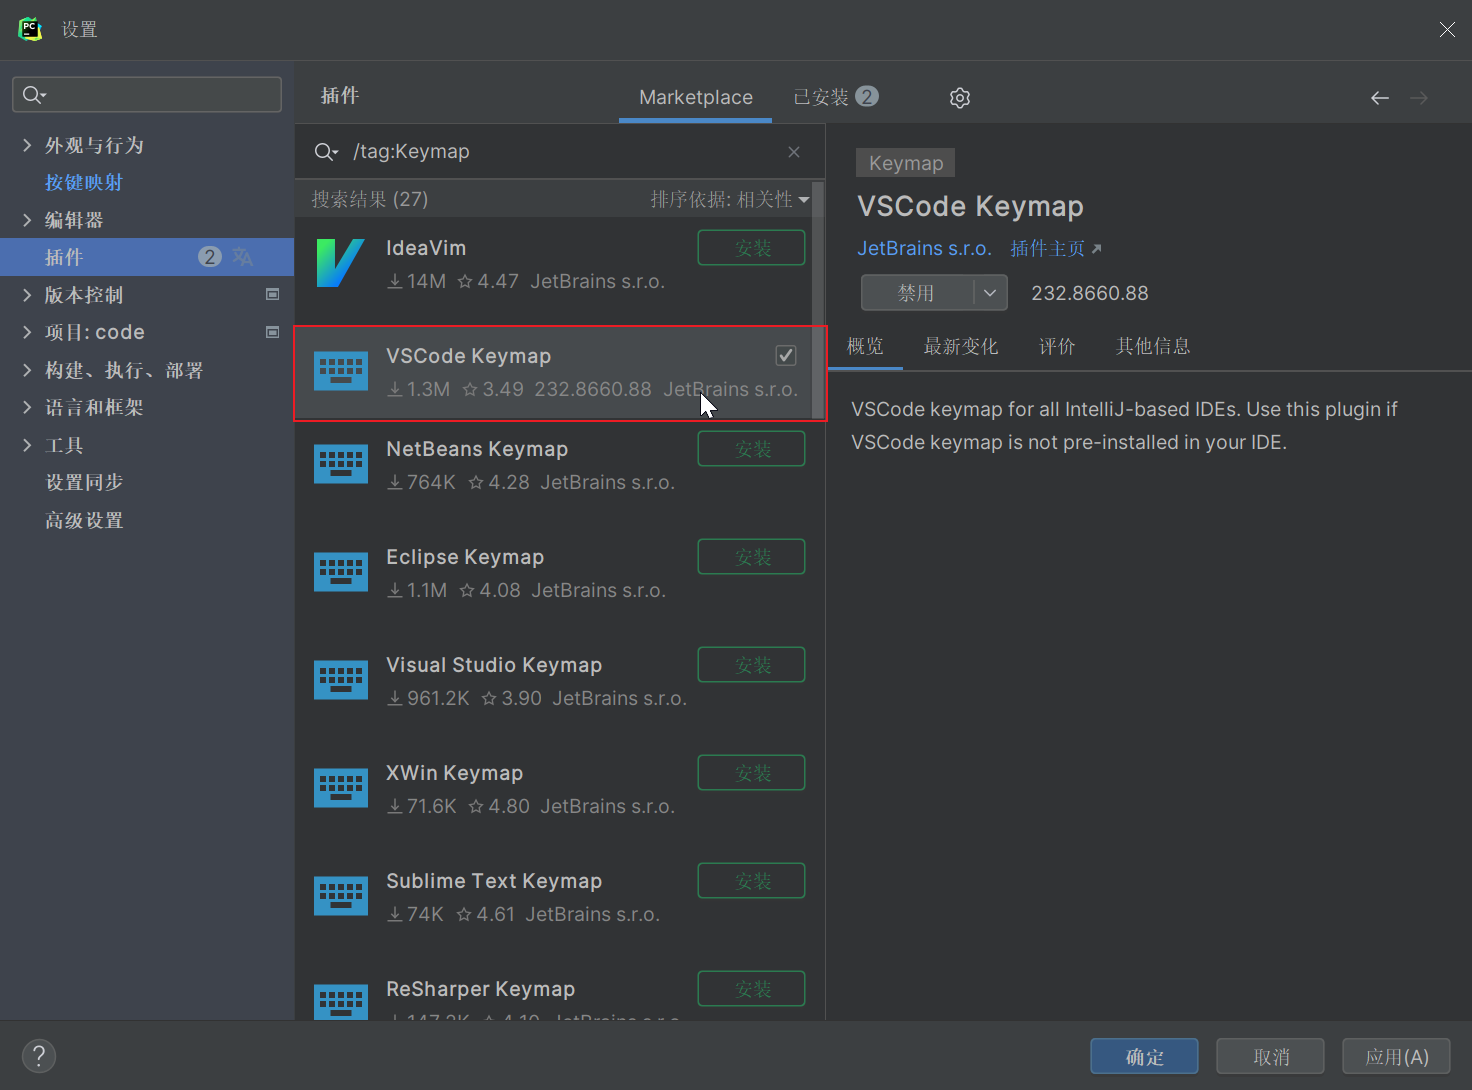This screenshot has height=1090, width=1472.
Task: Focus the plugin search field /tag:Keymap
Action: tap(560, 152)
